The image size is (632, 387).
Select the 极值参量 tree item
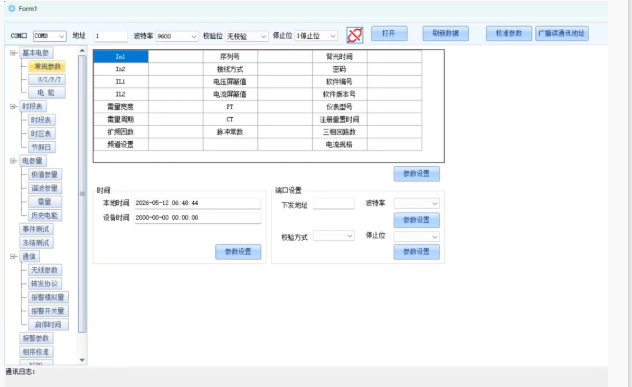coord(45,175)
